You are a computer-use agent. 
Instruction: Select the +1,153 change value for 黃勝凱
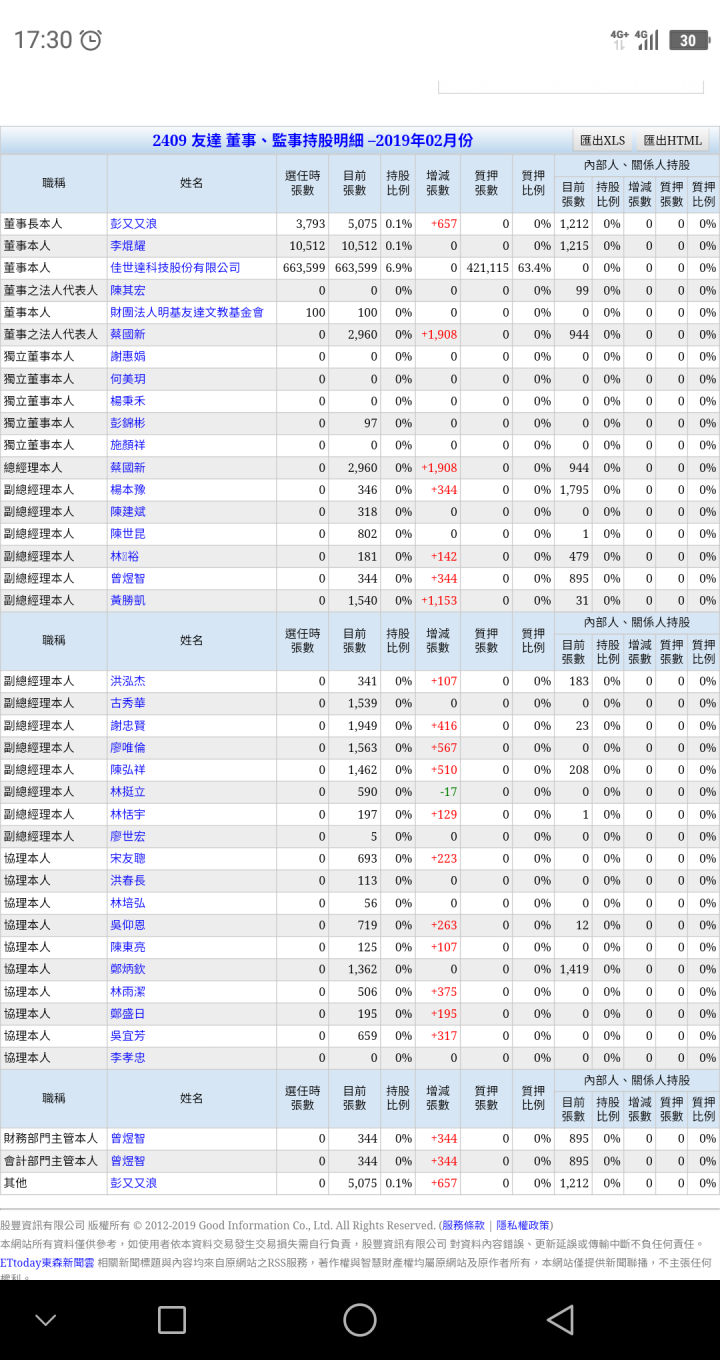[x=438, y=600]
